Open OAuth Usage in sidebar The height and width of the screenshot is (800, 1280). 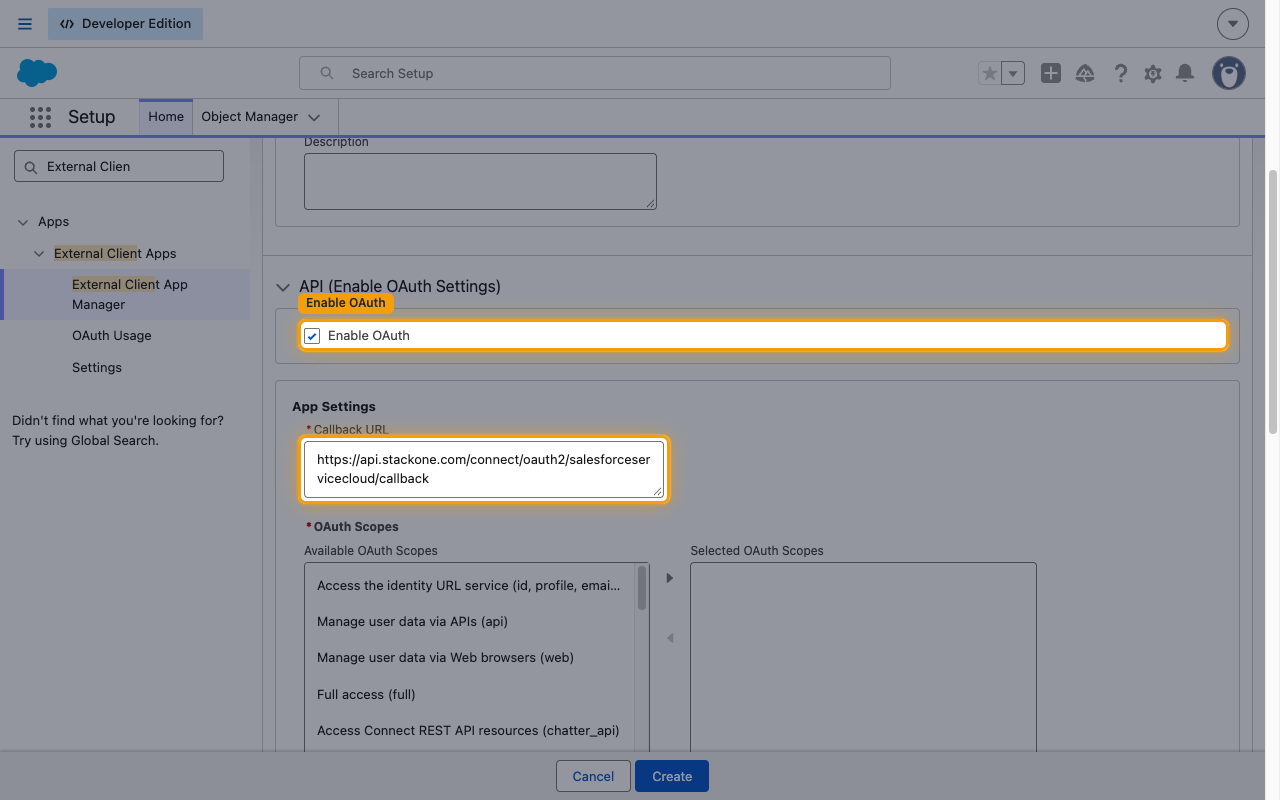[x=112, y=336]
